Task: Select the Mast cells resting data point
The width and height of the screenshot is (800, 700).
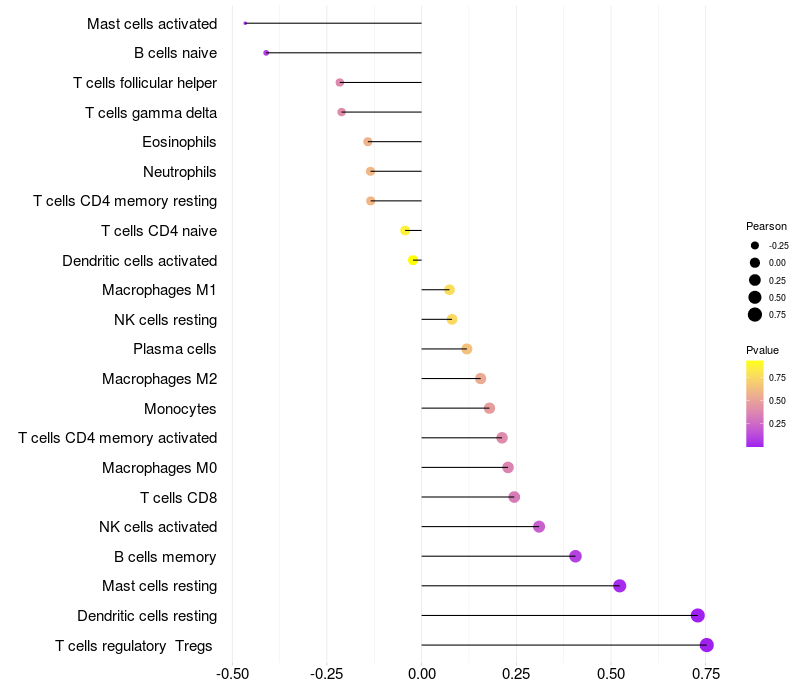Action: (x=619, y=586)
